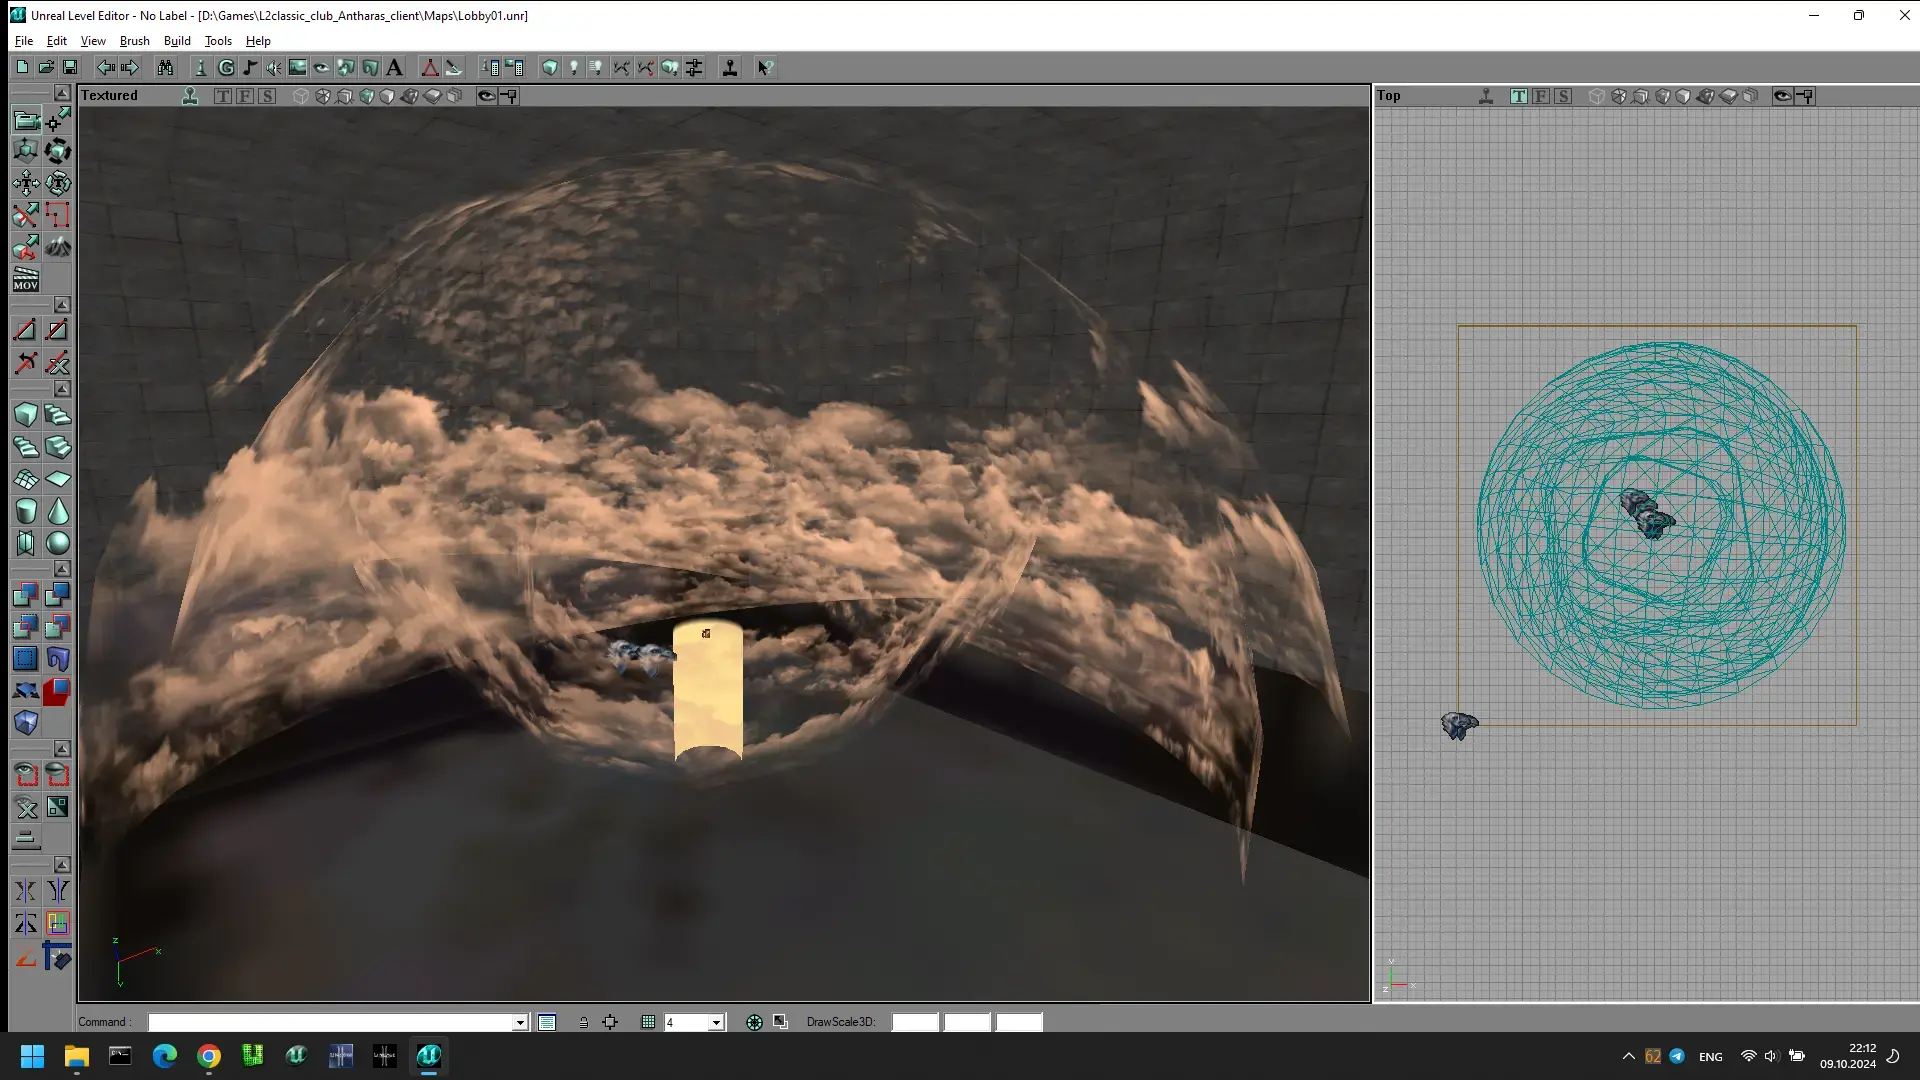Open the Actor Class browser icon
1920x1080 pixels.
point(201,67)
